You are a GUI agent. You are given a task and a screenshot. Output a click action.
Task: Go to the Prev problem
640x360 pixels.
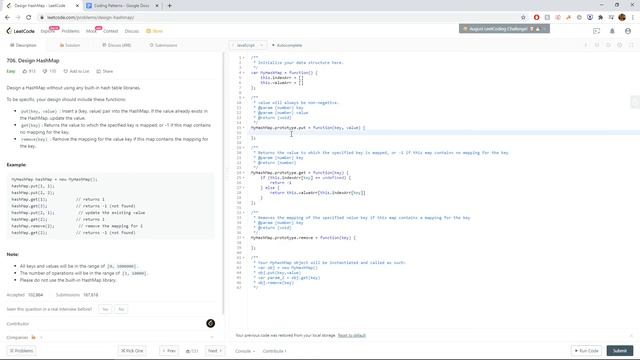pyautogui.click(x=169, y=351)
